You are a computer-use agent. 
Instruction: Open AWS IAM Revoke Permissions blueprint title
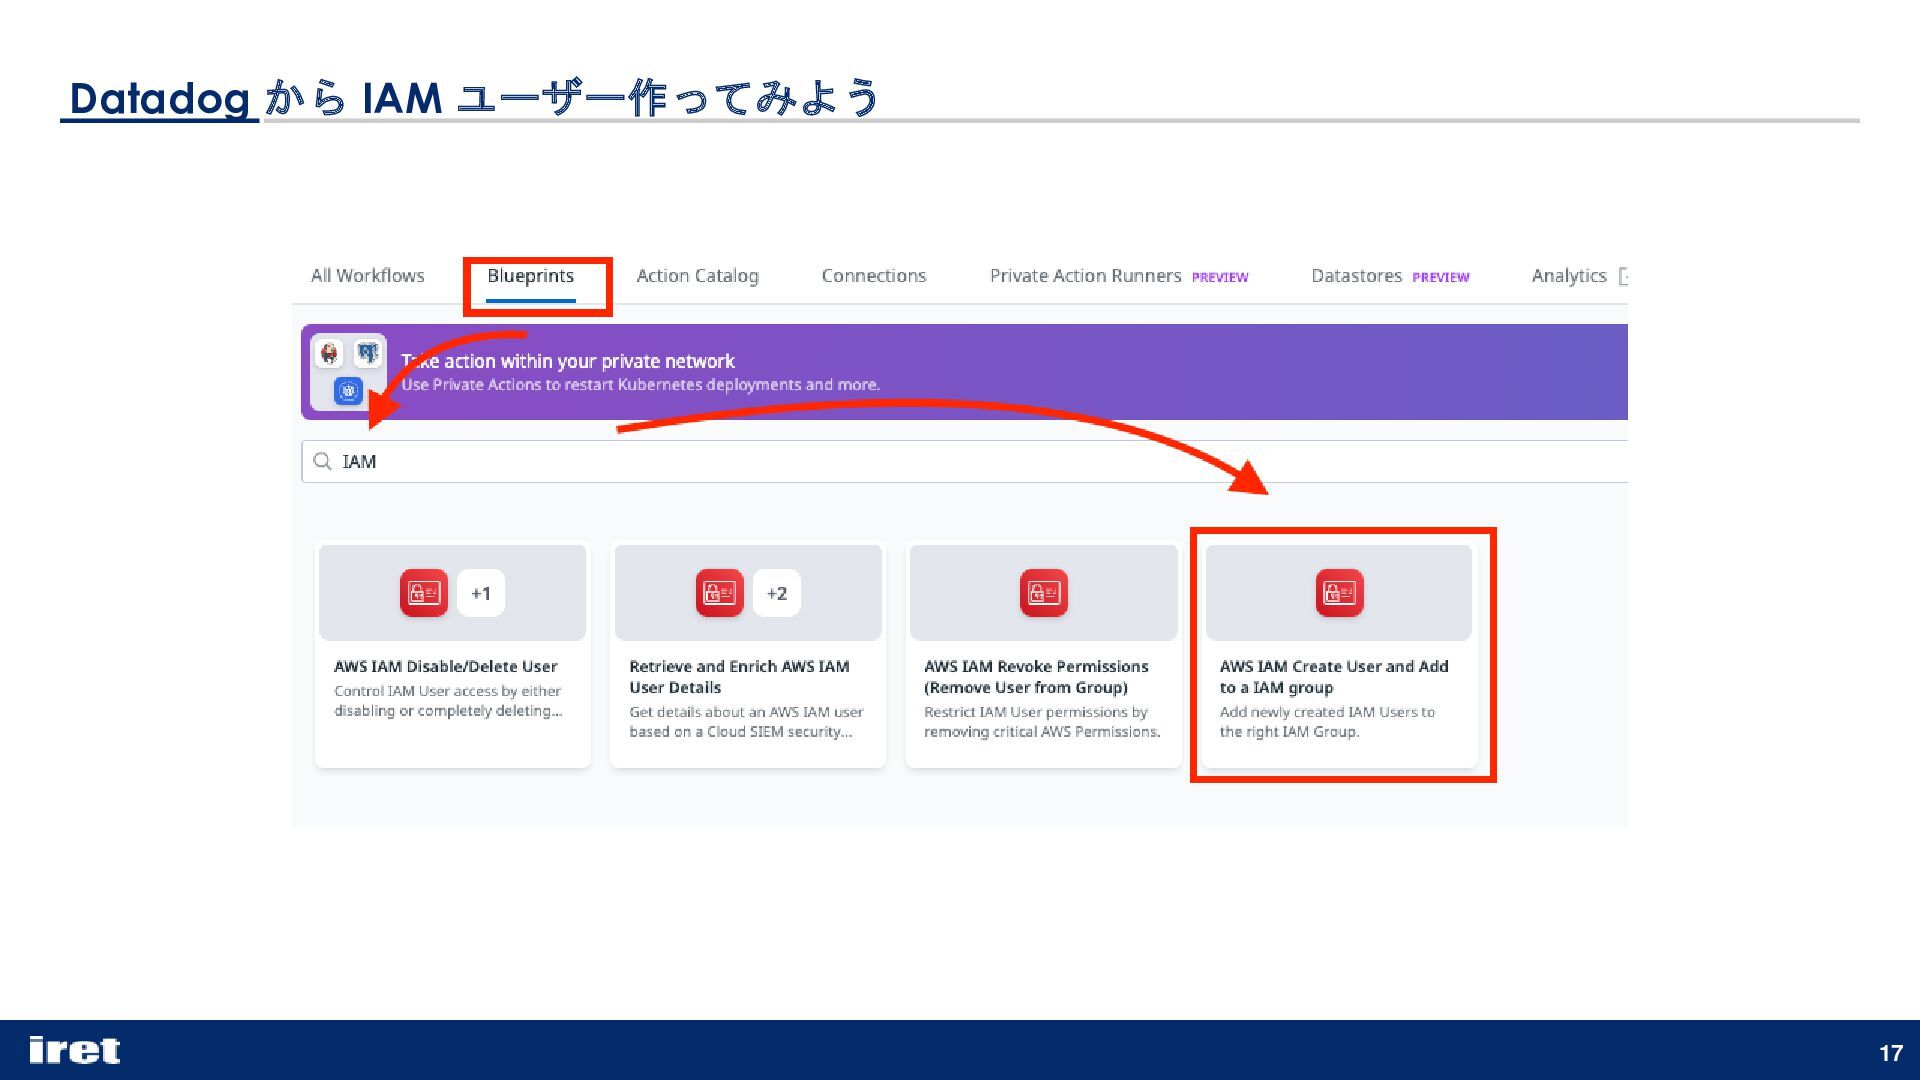[x=1036, y=677]
